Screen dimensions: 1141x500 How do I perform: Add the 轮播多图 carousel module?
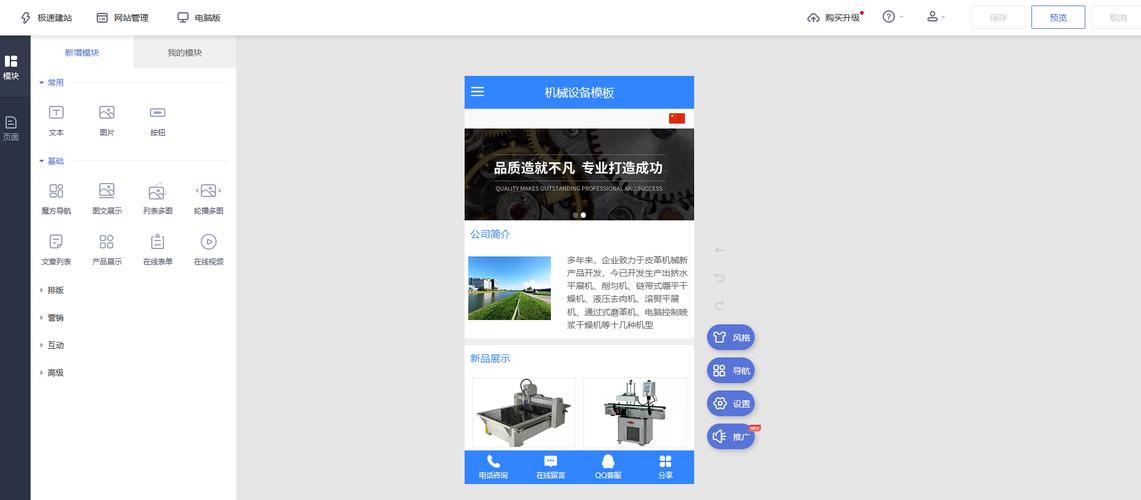209,199
